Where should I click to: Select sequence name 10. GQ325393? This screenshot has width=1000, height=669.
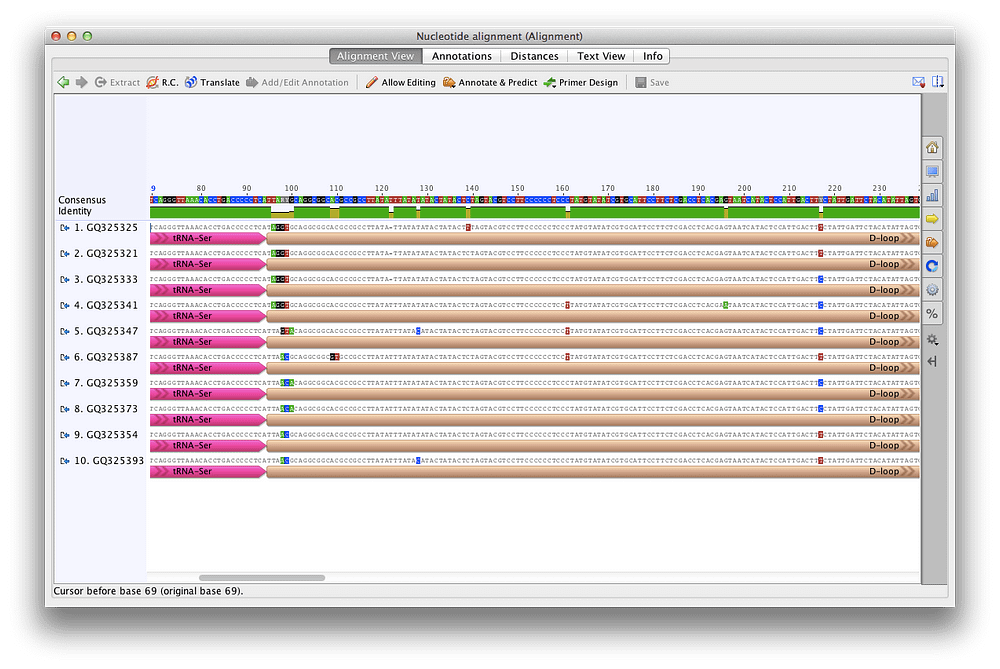click(x=109, y=461)
